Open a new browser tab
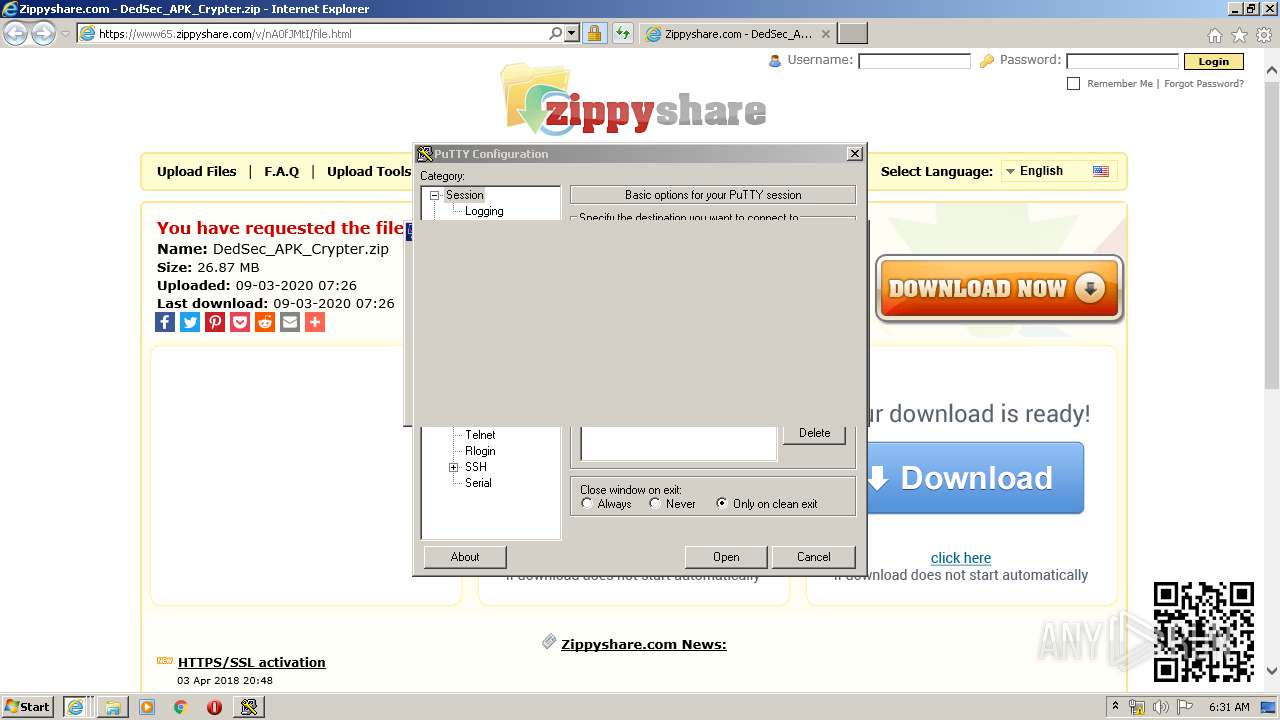 pos(851,34)
